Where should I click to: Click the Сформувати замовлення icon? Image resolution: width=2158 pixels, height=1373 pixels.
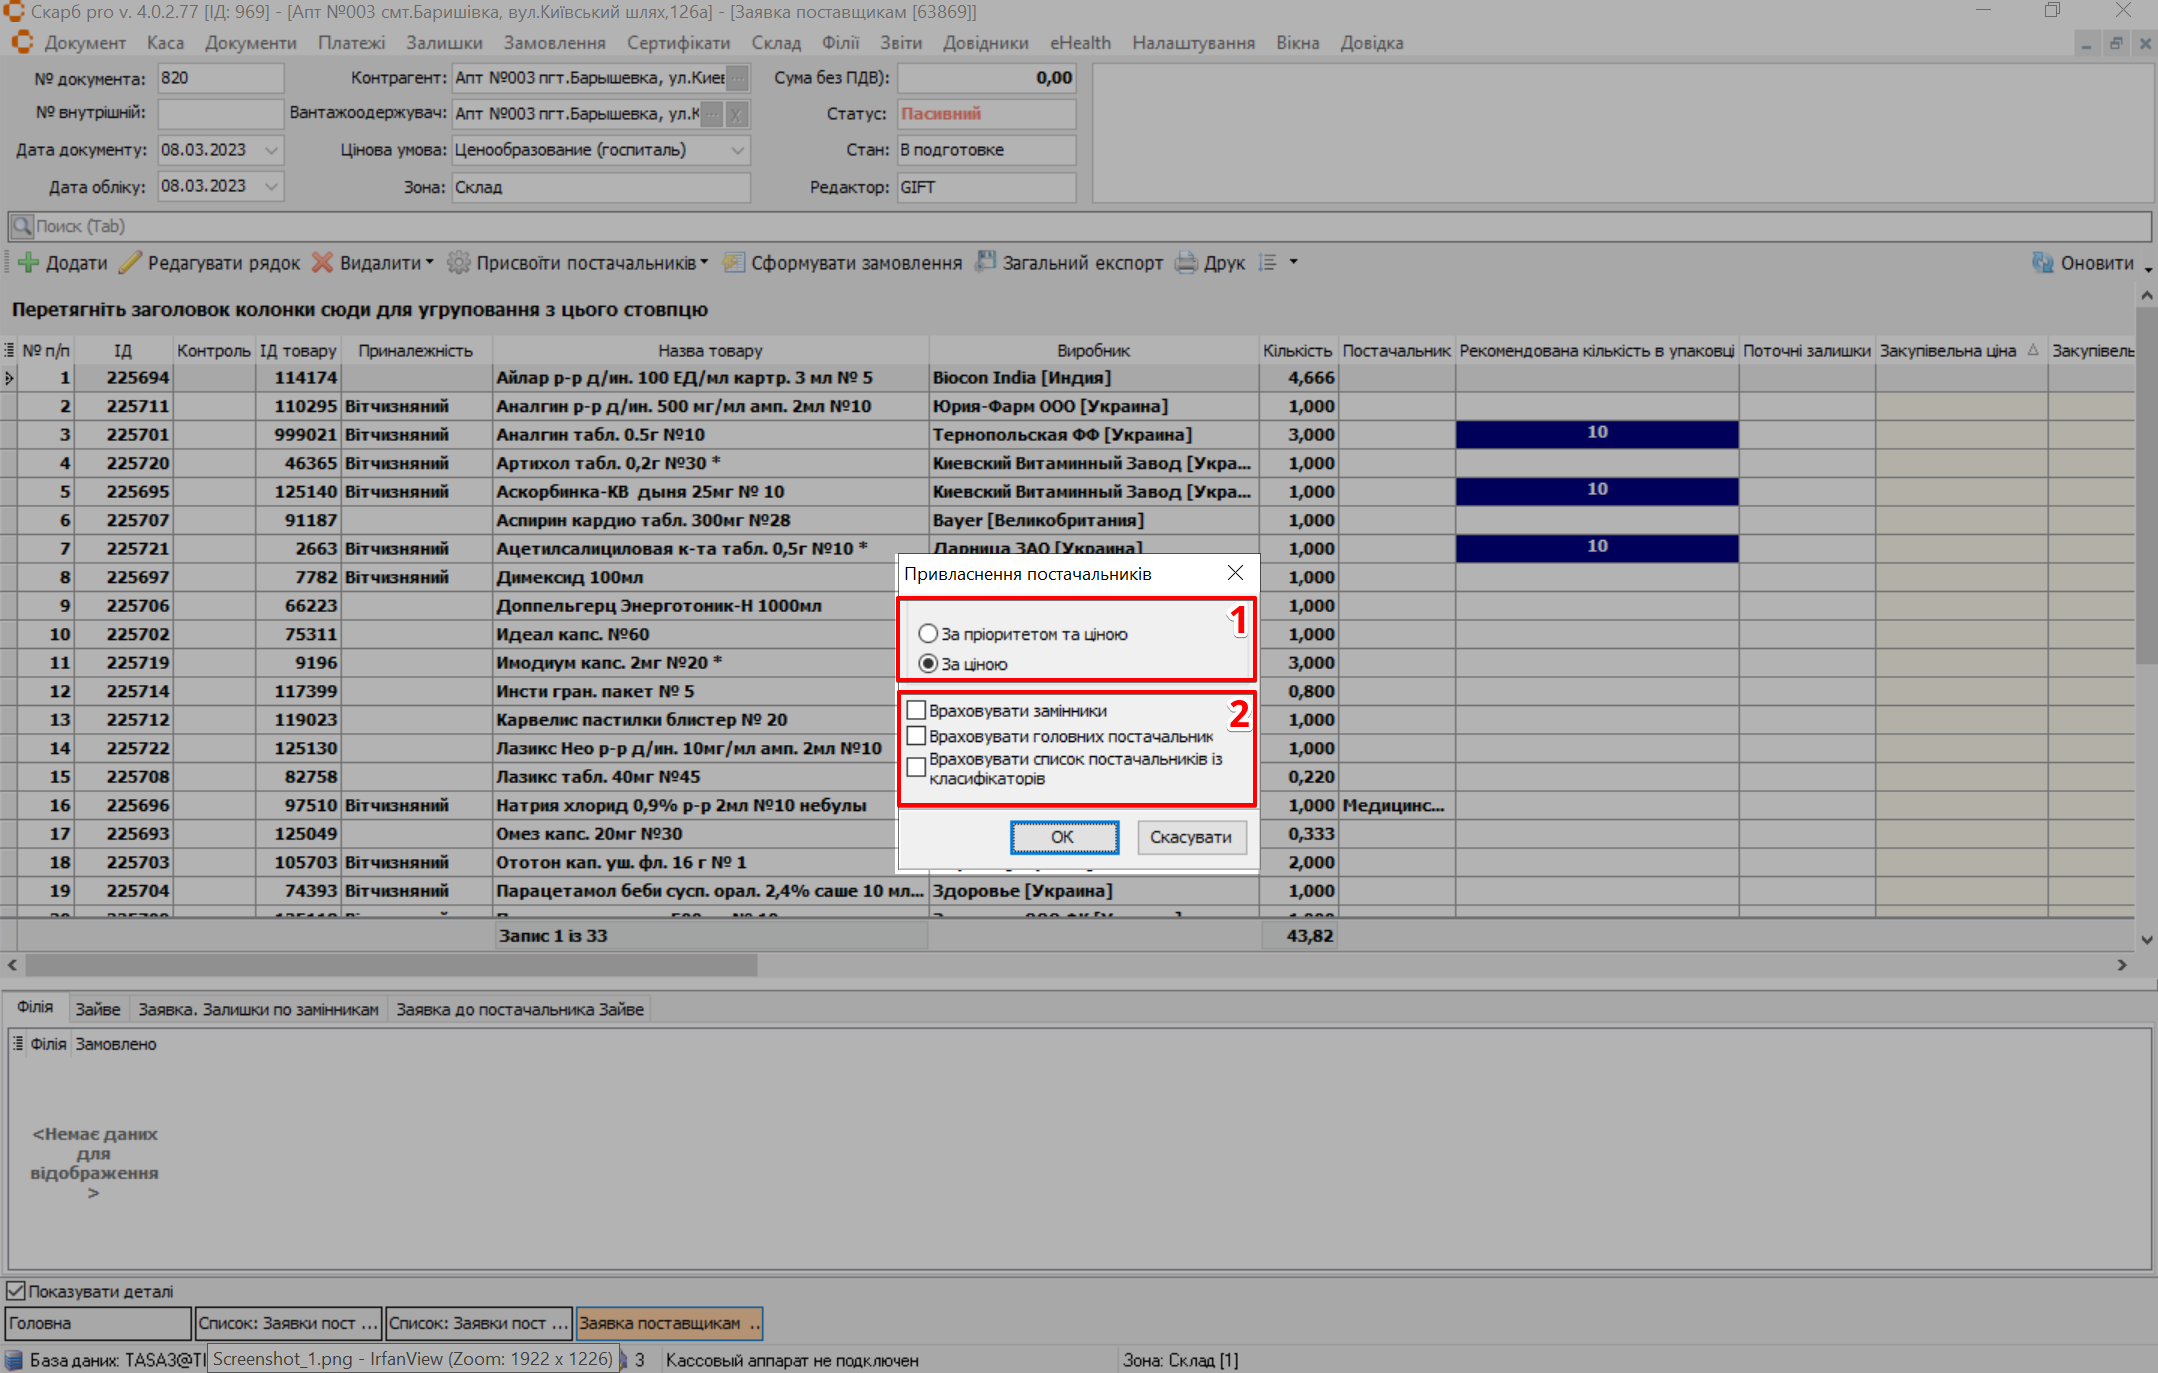pos(734,263)
